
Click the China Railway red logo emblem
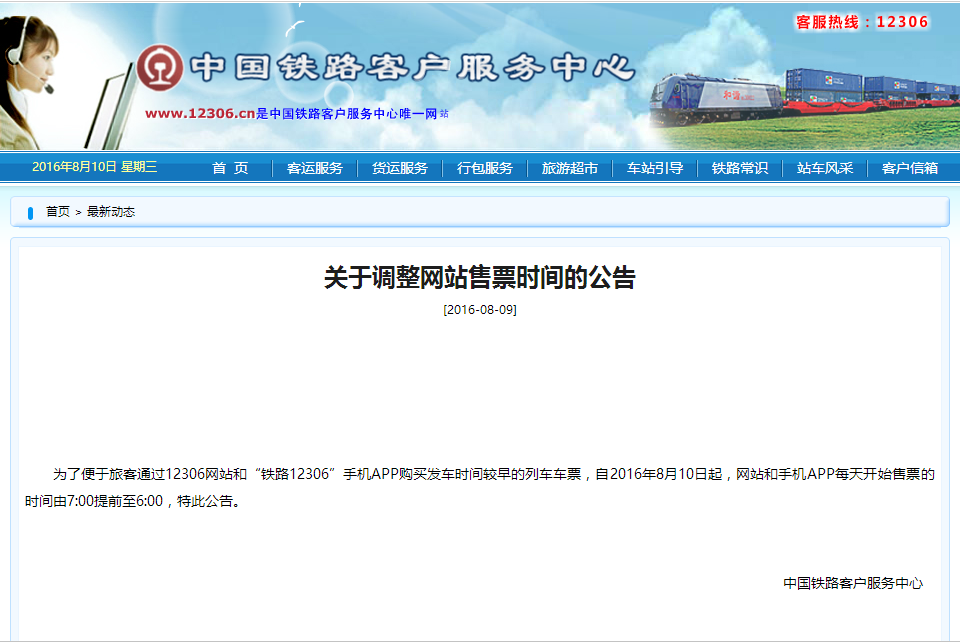160,67
